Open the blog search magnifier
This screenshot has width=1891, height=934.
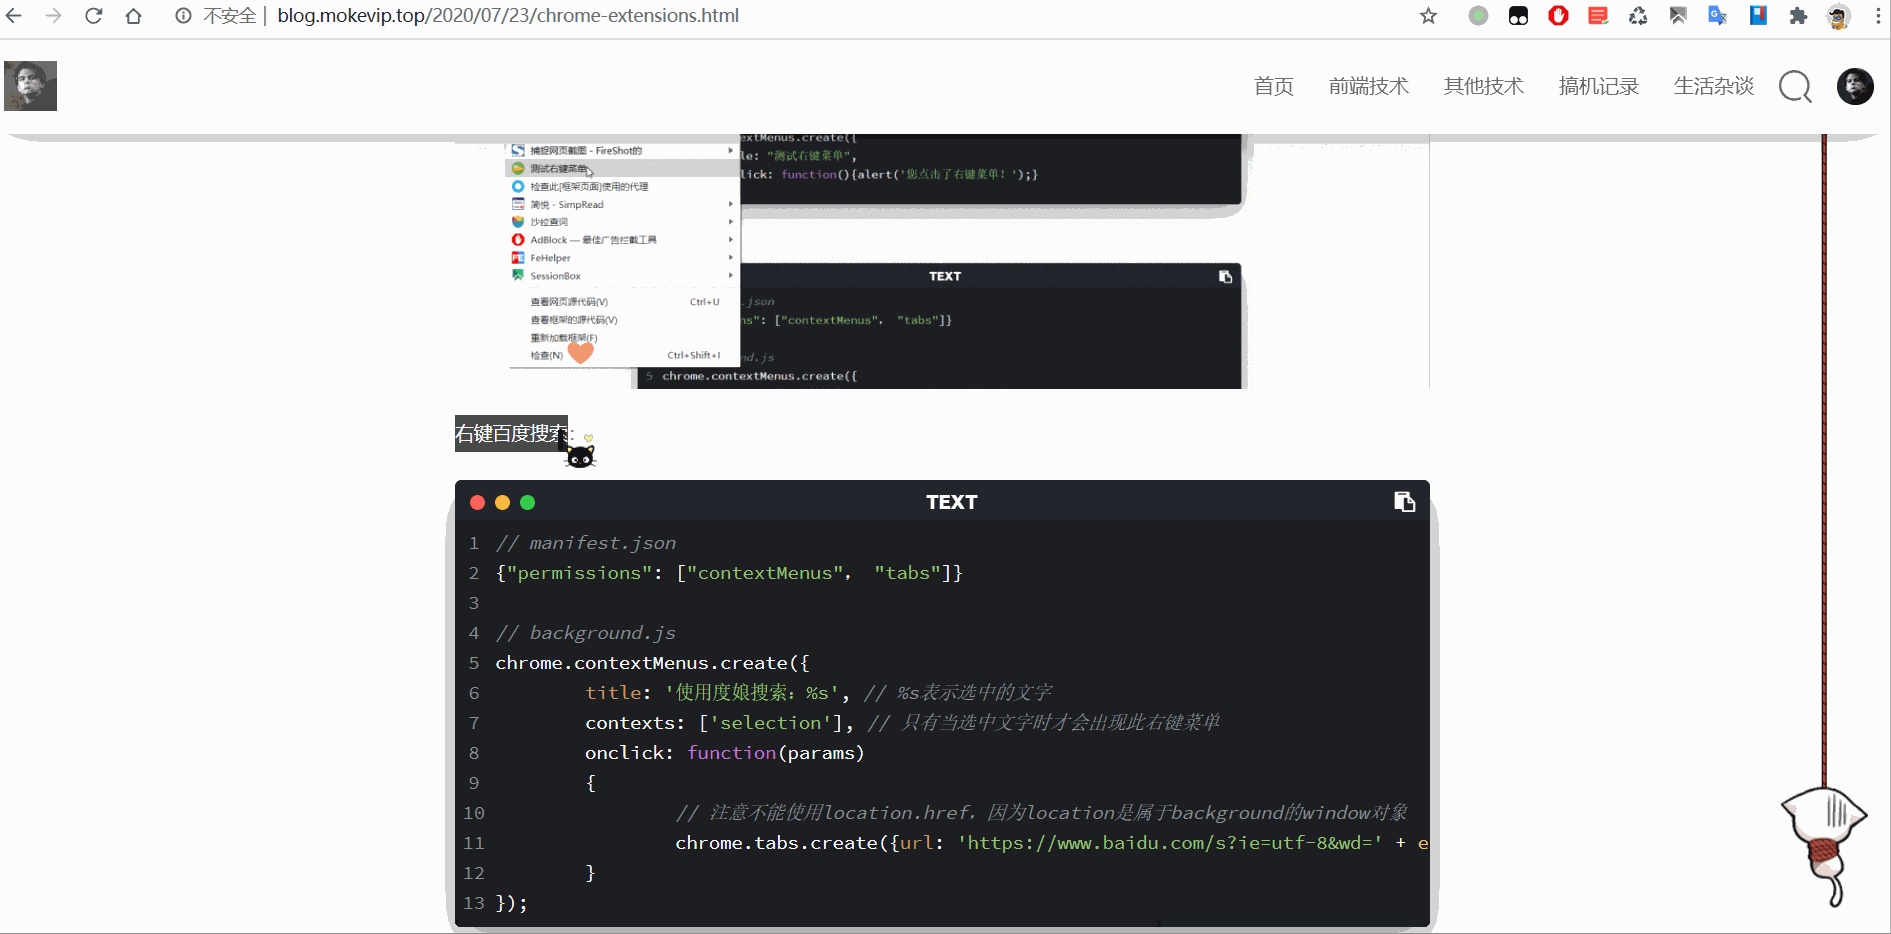[x=1795, y=87]
